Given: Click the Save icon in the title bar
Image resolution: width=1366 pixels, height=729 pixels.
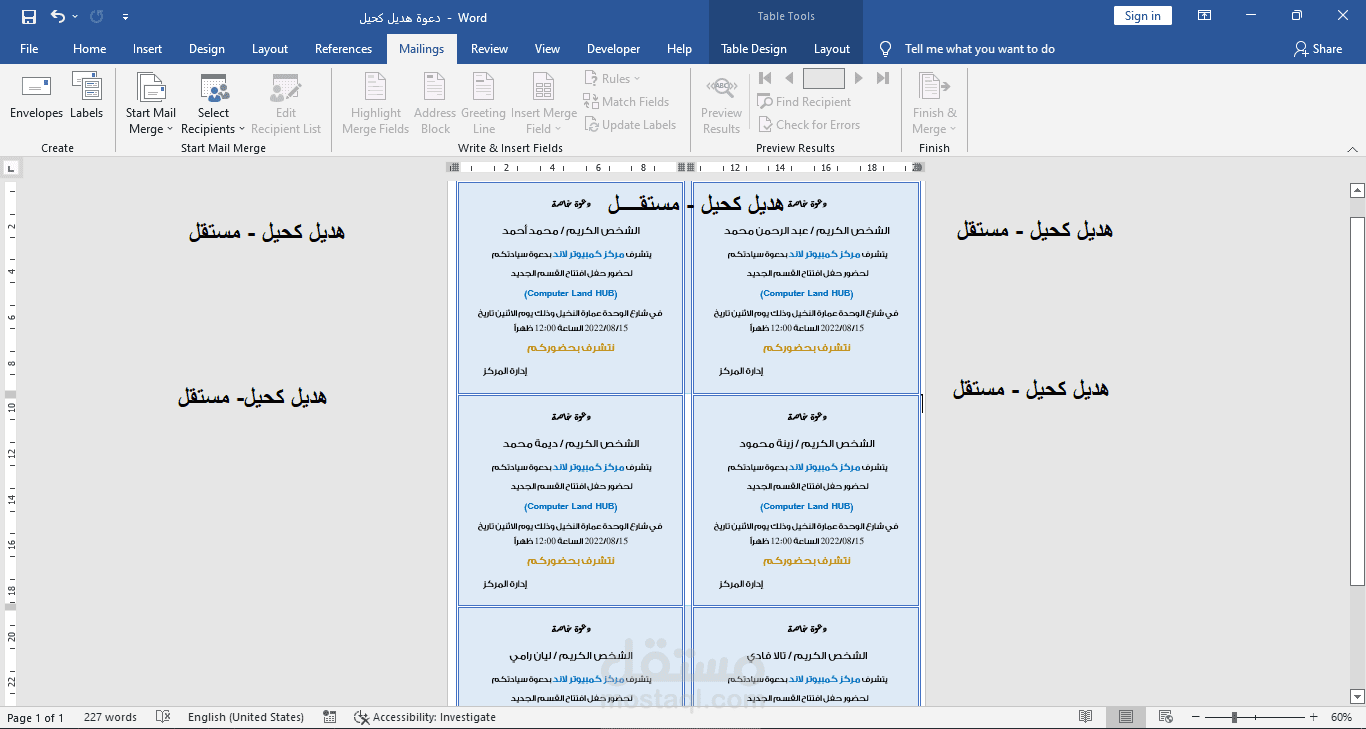Looking at the screenshot, I should tap(29, 16).
